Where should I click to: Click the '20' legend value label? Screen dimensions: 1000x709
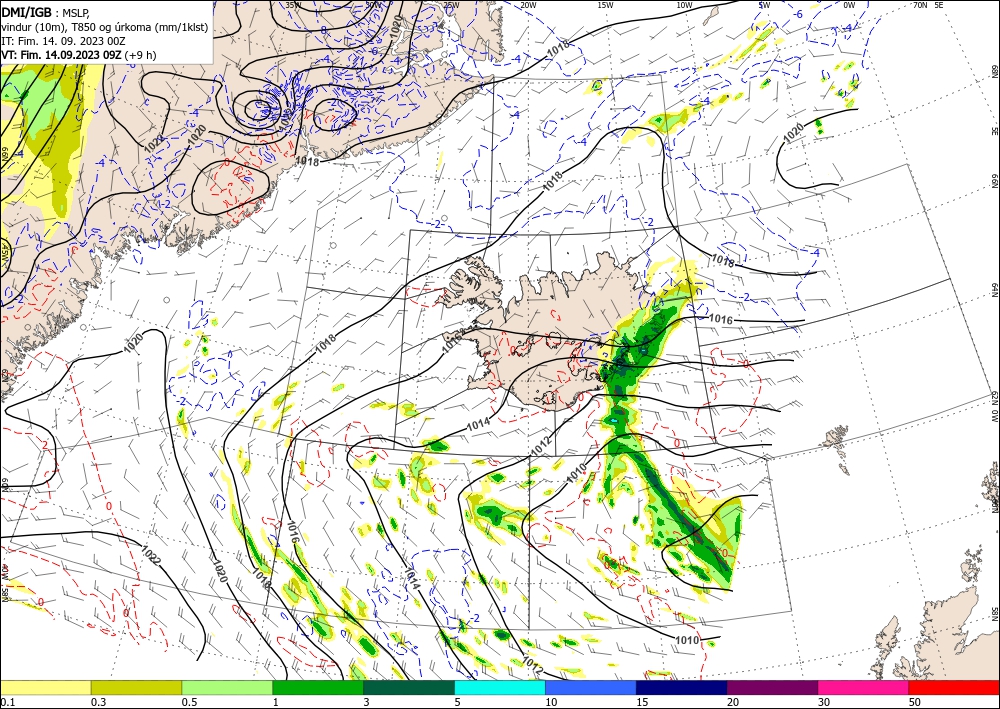point(733,702)
